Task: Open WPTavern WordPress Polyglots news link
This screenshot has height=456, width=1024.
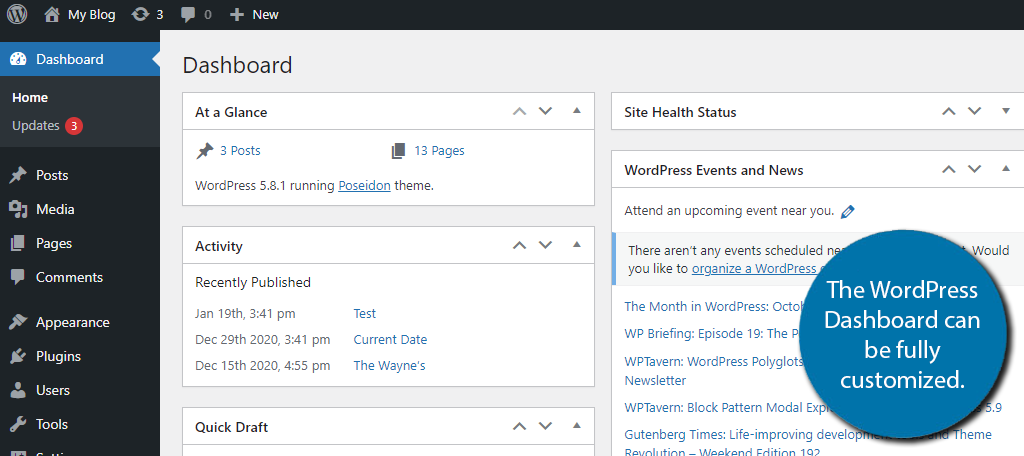Action: [x=713, y=370]
